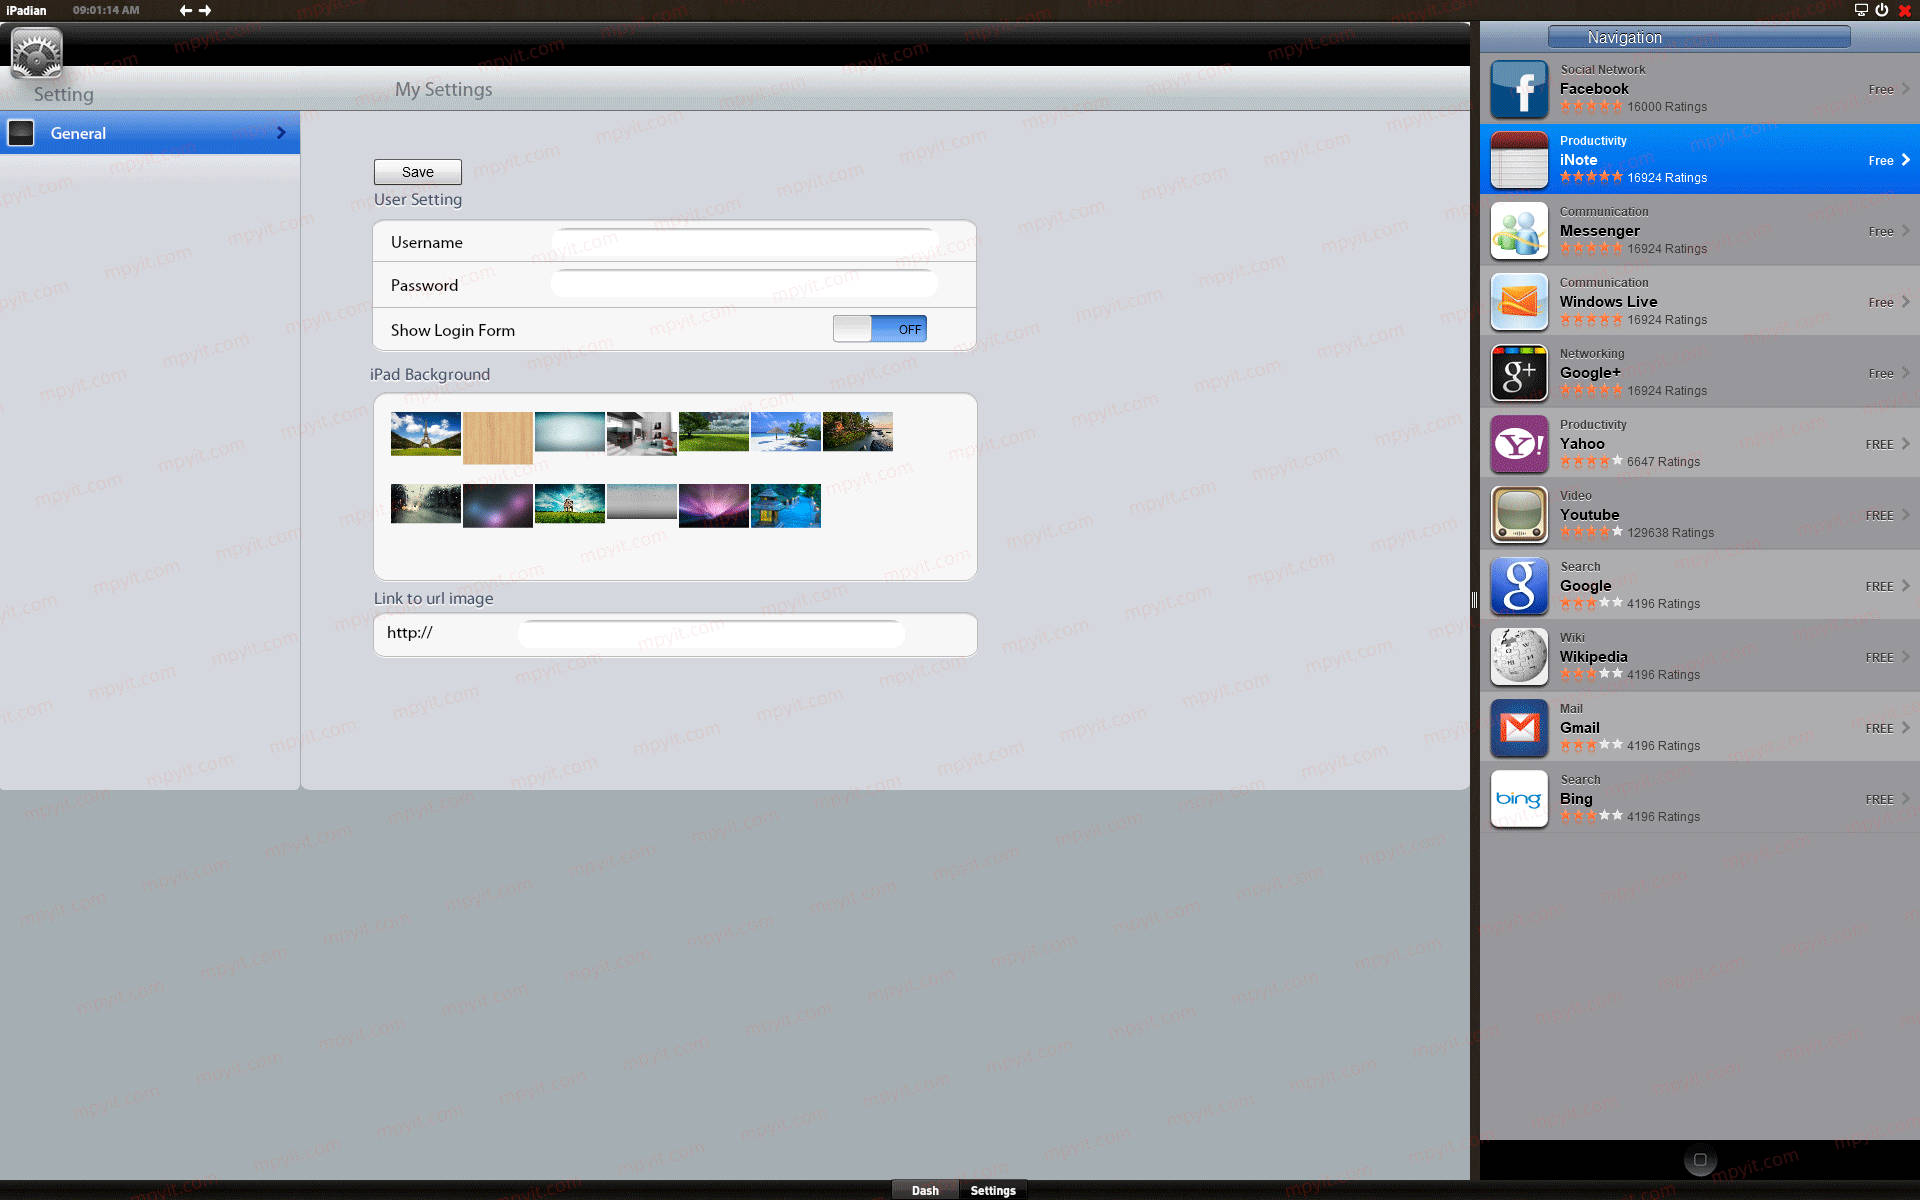Open the Wikipedia globe icon
The height and width of the screenshot is (1200, 1920).
point(1519,657)
